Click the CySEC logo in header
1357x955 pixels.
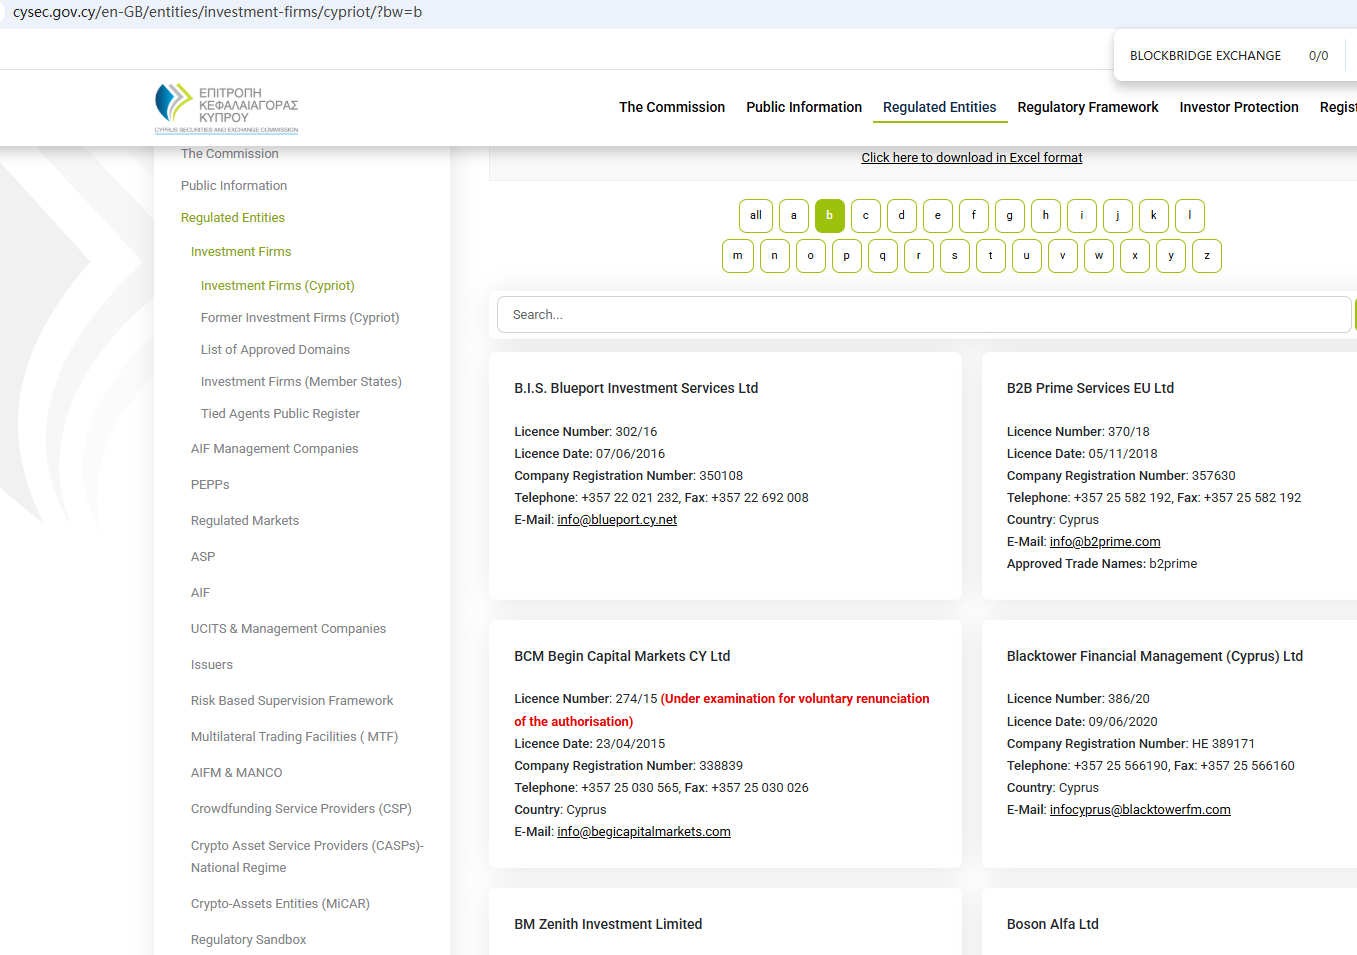click(x=226, y=108)
